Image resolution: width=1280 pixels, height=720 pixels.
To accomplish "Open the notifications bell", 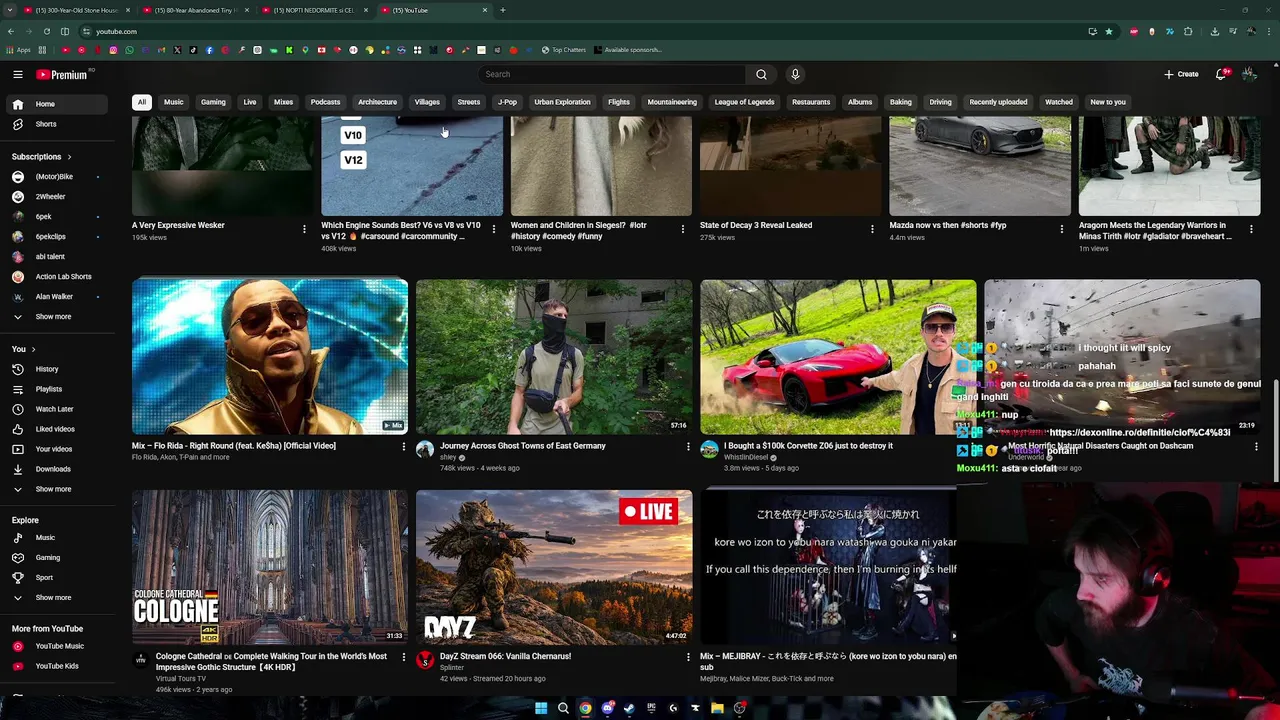I will pyautogui.click(x=1221, y=74).
